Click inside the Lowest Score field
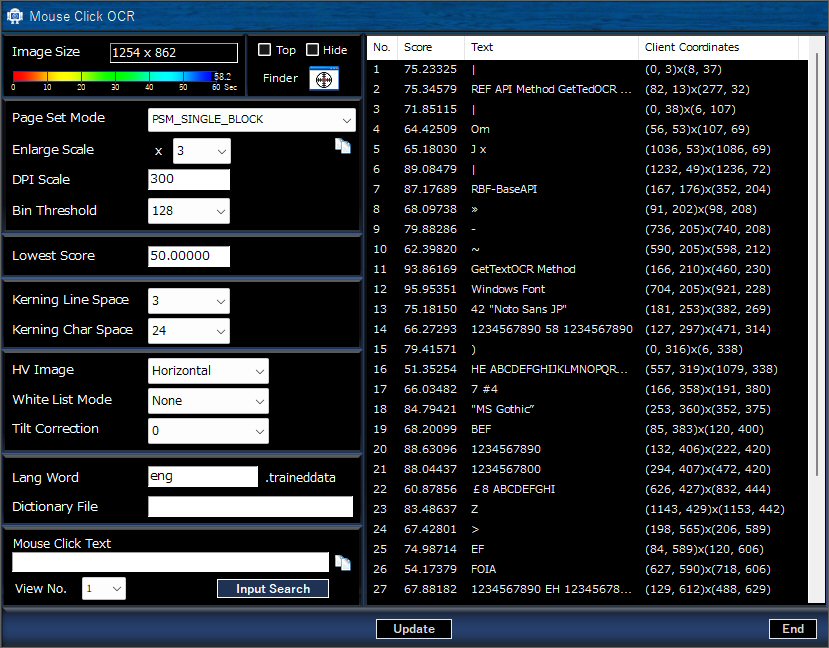This screenshot has height=648, width=829. tap(189, 256)
